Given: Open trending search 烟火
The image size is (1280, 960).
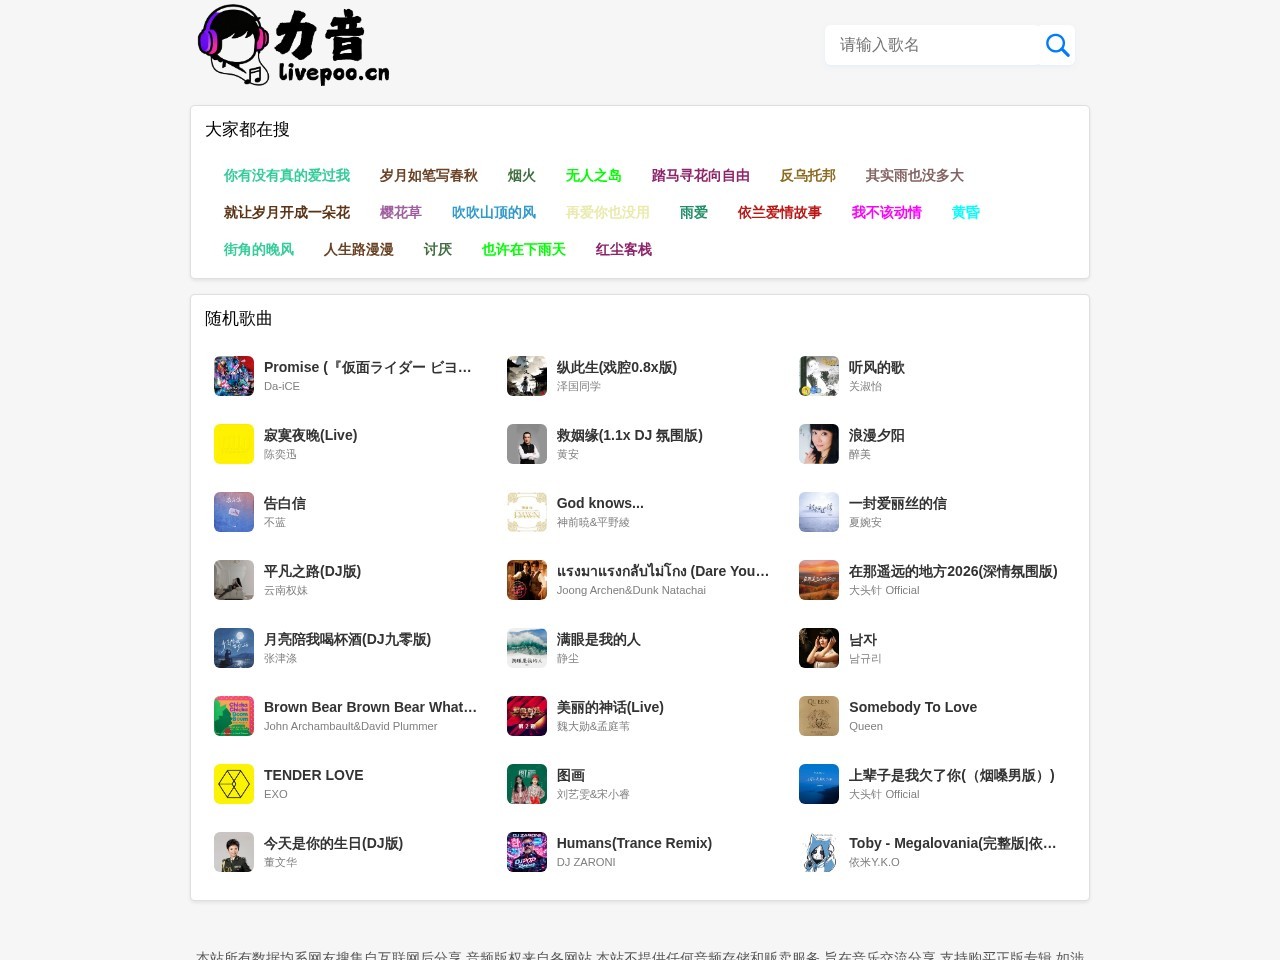Looking at the screenshot, I should point(522,175).
